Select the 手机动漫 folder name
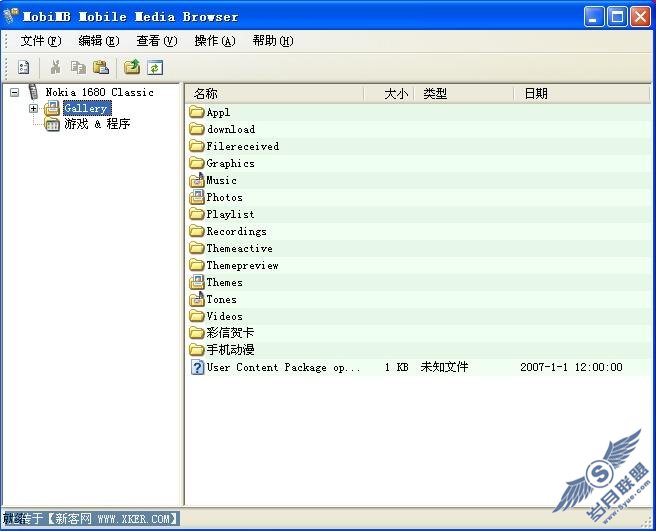The height and width of the screenshot is (531, 656). pos(230,350)
